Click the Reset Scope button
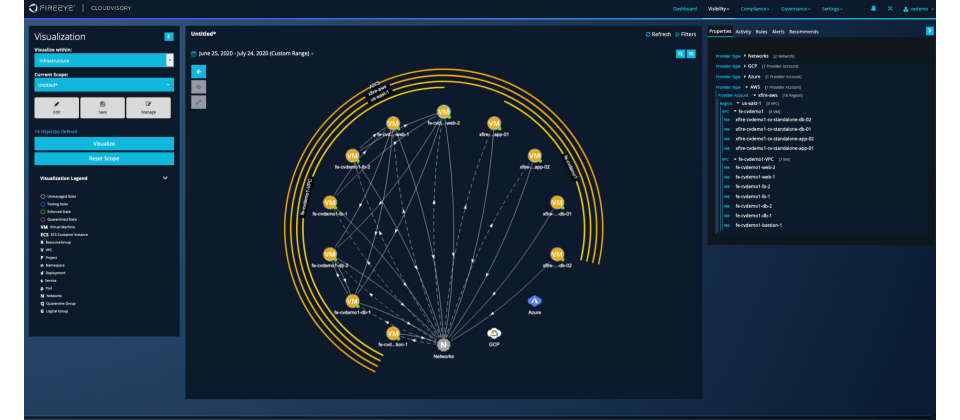The height and width of the screenshot is (420, 960). [104, 159]
